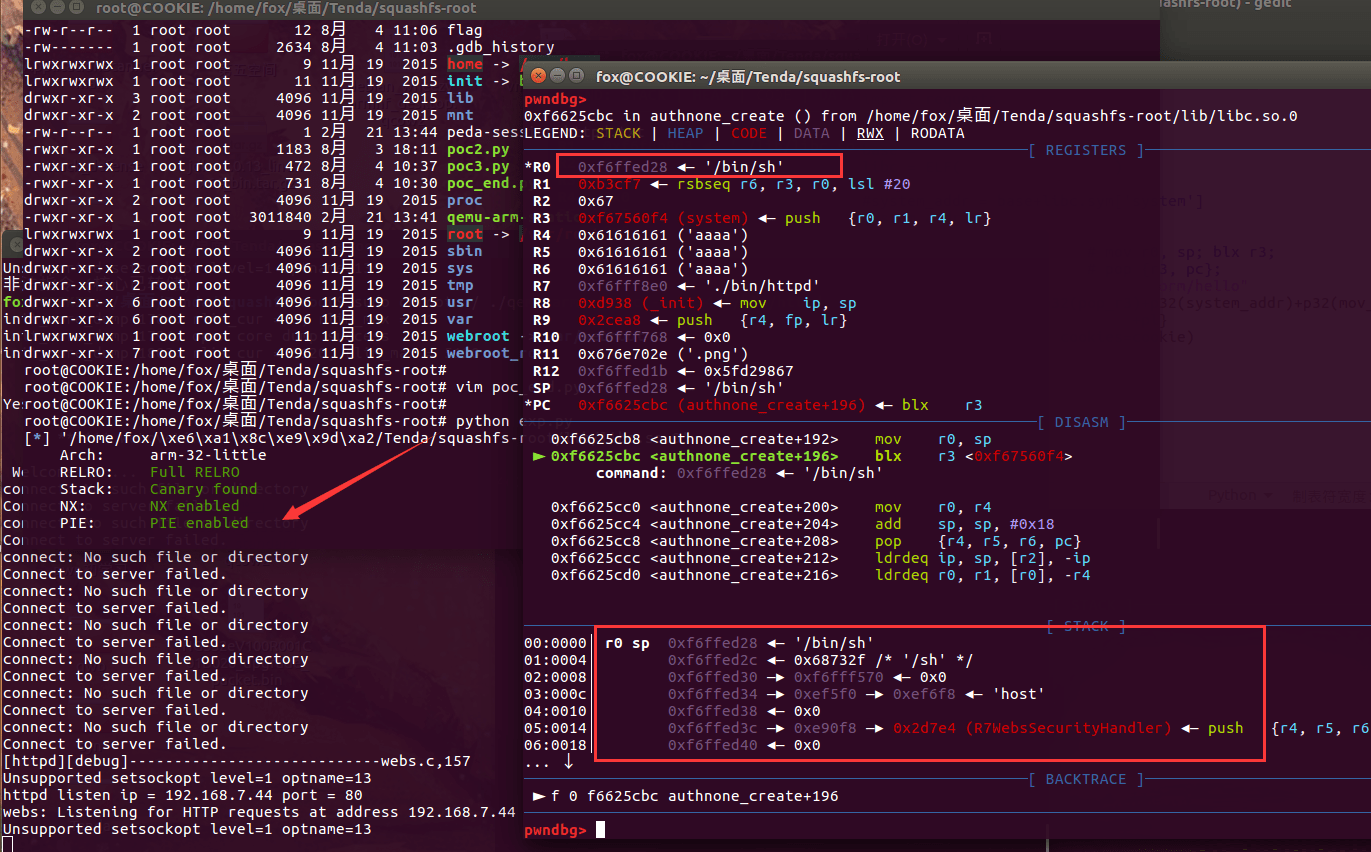The width and height of the screenshot is (1371, 852).
Task: Click CODE in the pwndbg legend
Action: 749,133
